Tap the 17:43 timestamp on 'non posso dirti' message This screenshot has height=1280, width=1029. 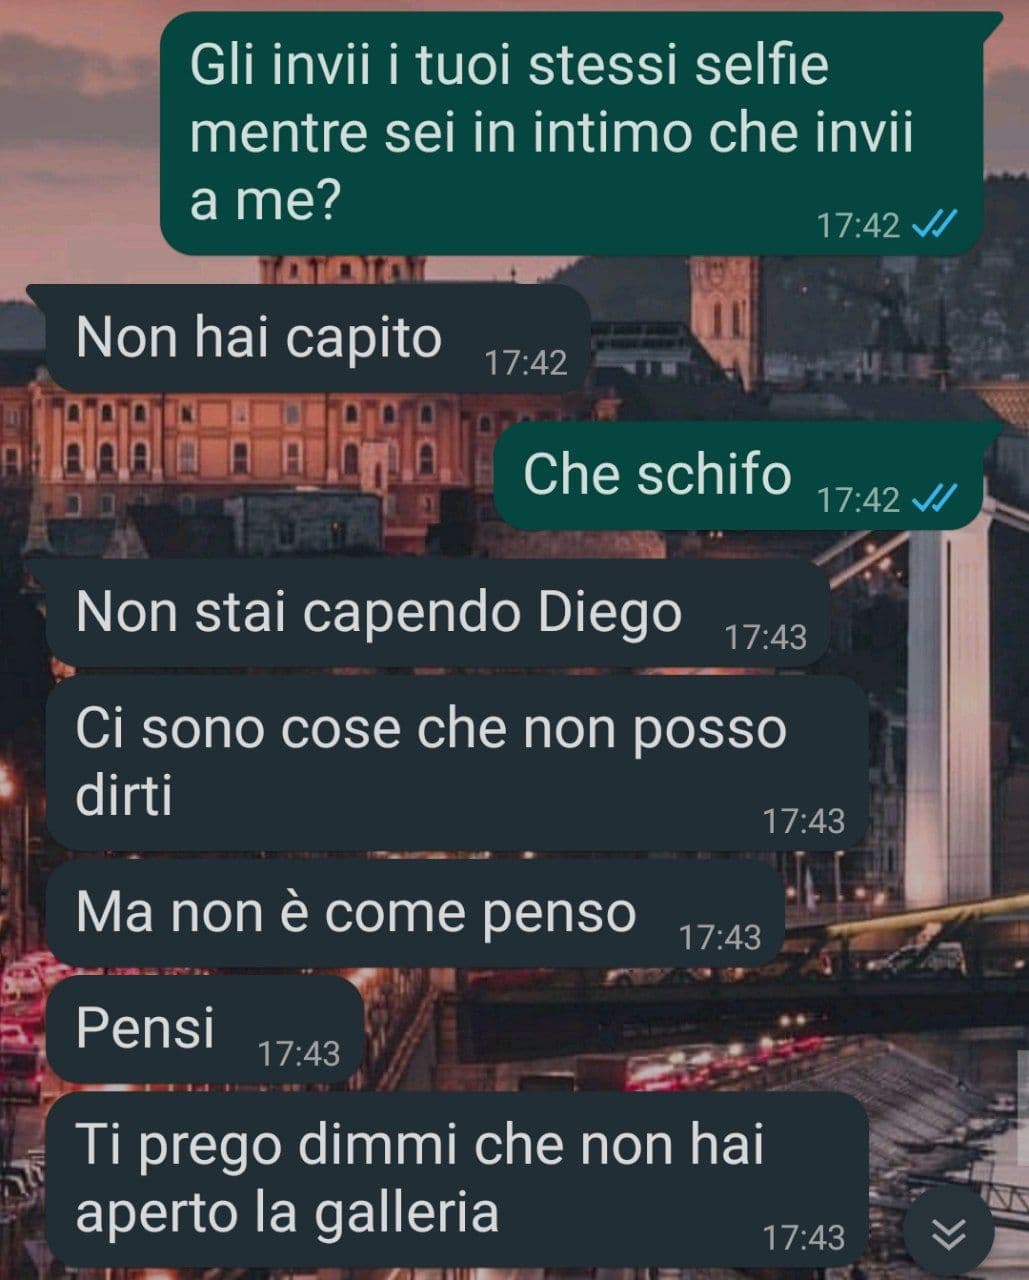pos(804,821)
